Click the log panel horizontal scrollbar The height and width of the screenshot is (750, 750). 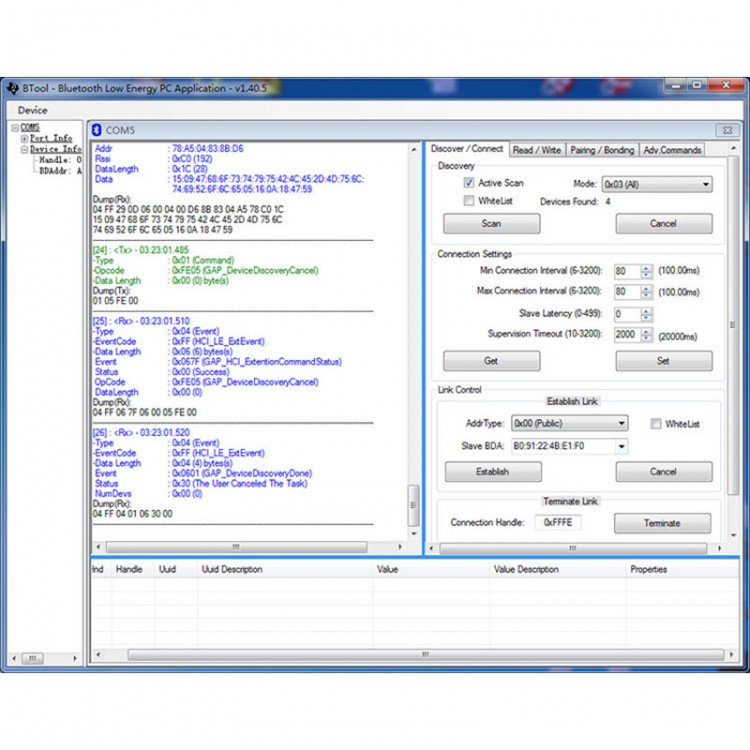click(x=237, y=547)
